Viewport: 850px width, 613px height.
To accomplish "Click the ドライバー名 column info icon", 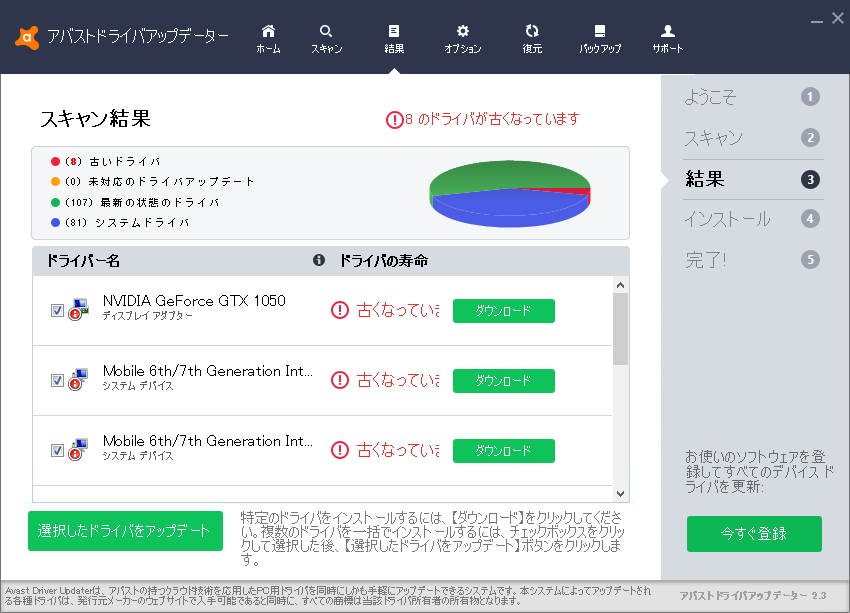I will click(x=319, y=260).
